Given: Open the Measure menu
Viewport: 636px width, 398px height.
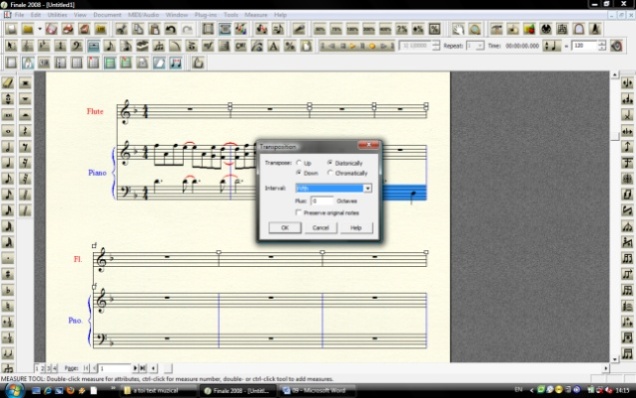Looking at the screenshot, I should click(256, 15).
